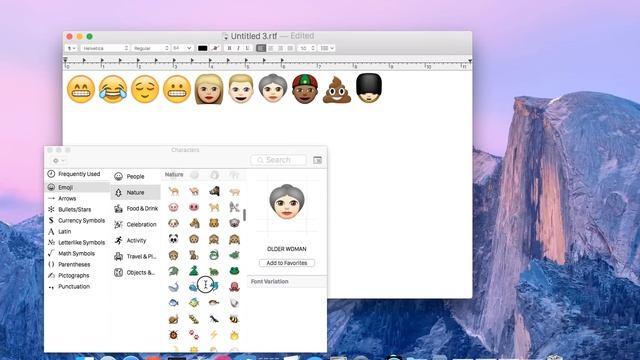Select the crocodile emoji

pos(173,271)
